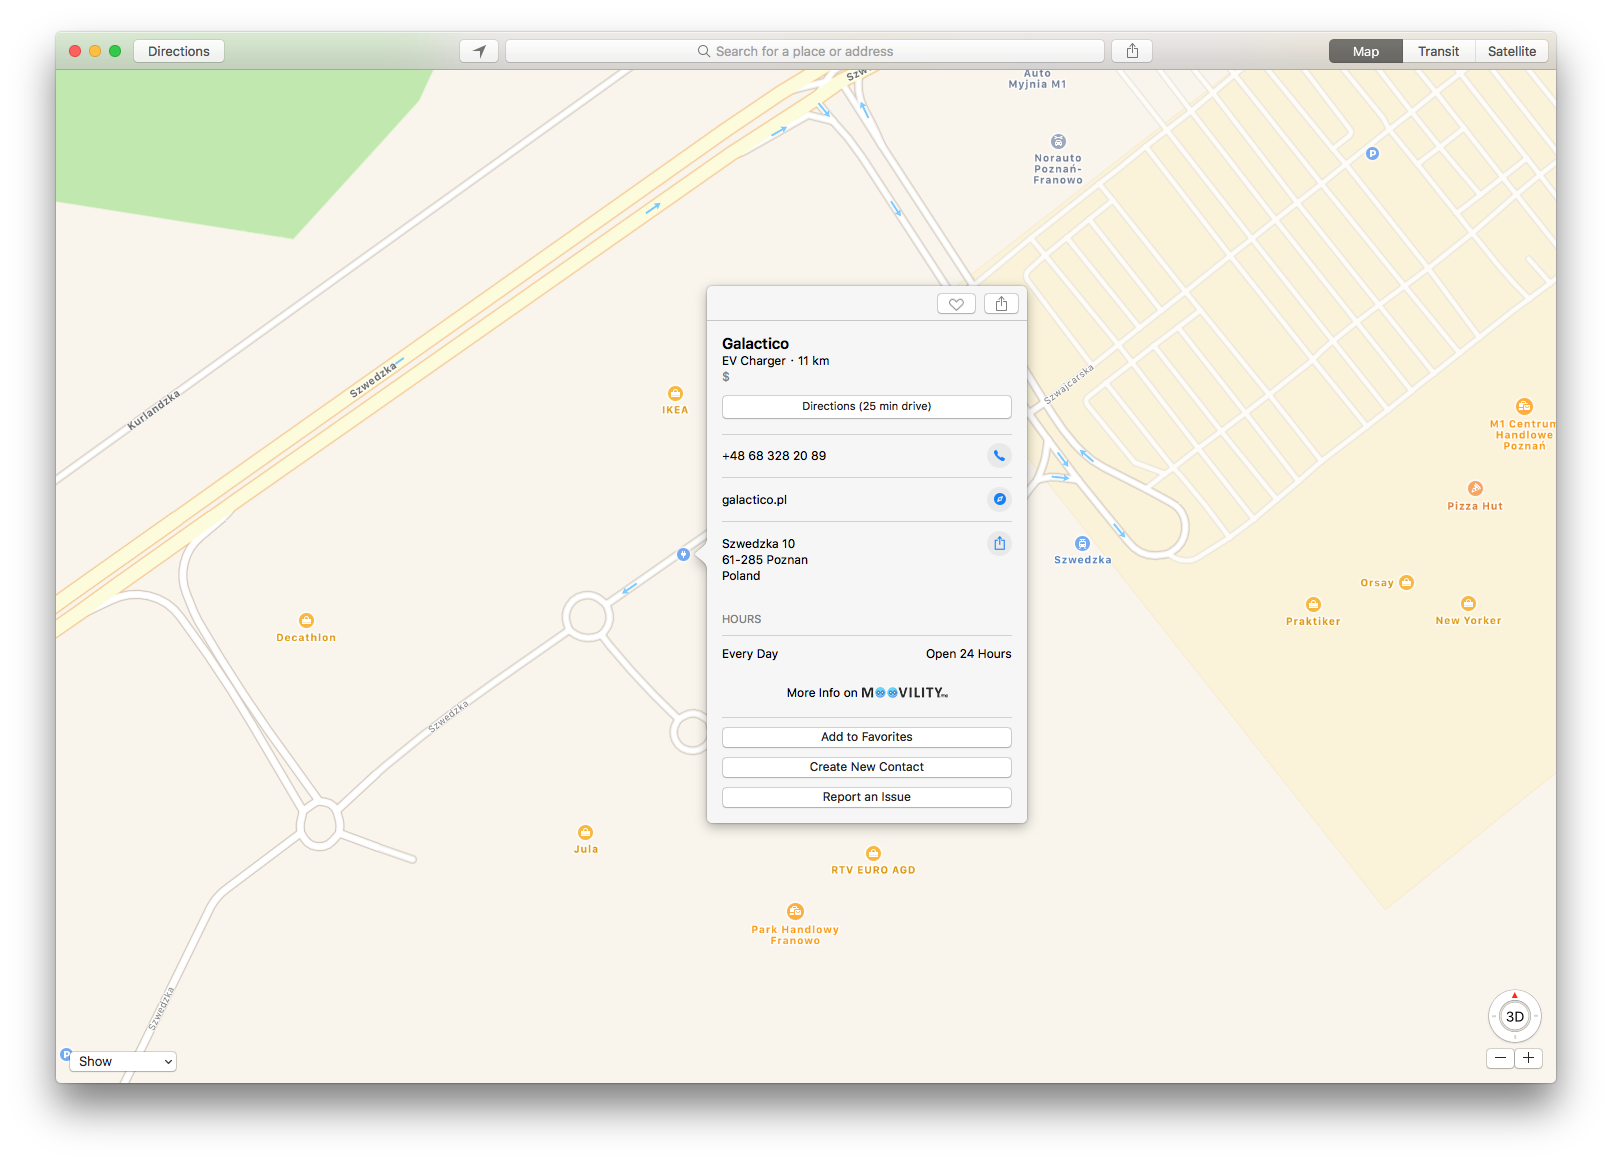Image resolution: width=1612 pixels, height=1163 pixels.
Task: Click the Szwajcarska street label
Action: [1069, 384]
